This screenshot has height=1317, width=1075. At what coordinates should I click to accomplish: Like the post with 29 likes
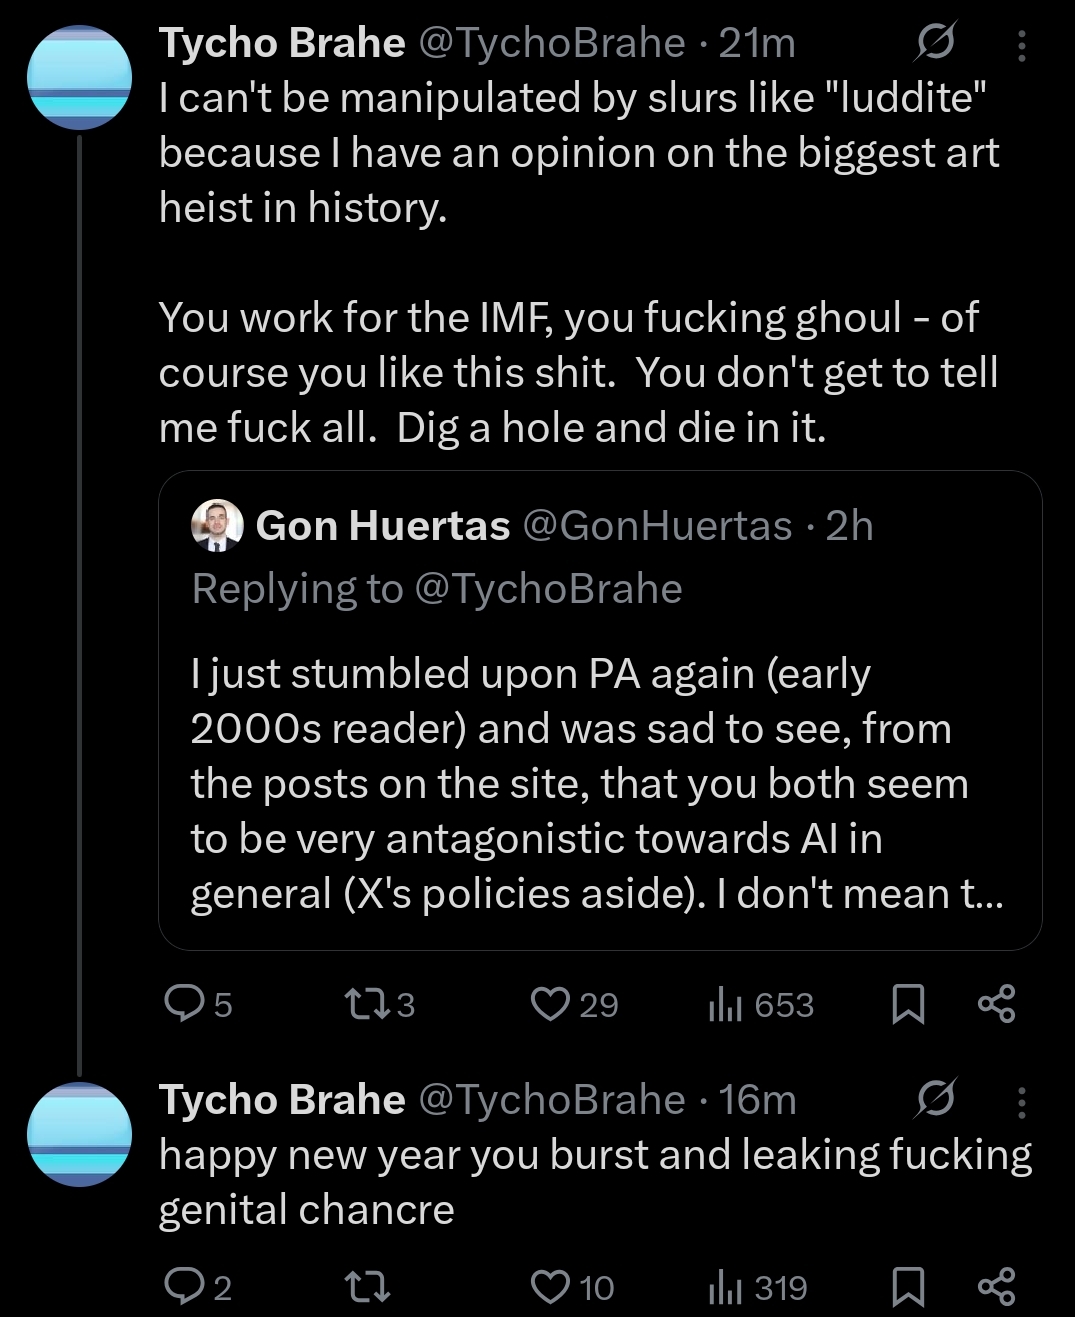[549, 1004]
